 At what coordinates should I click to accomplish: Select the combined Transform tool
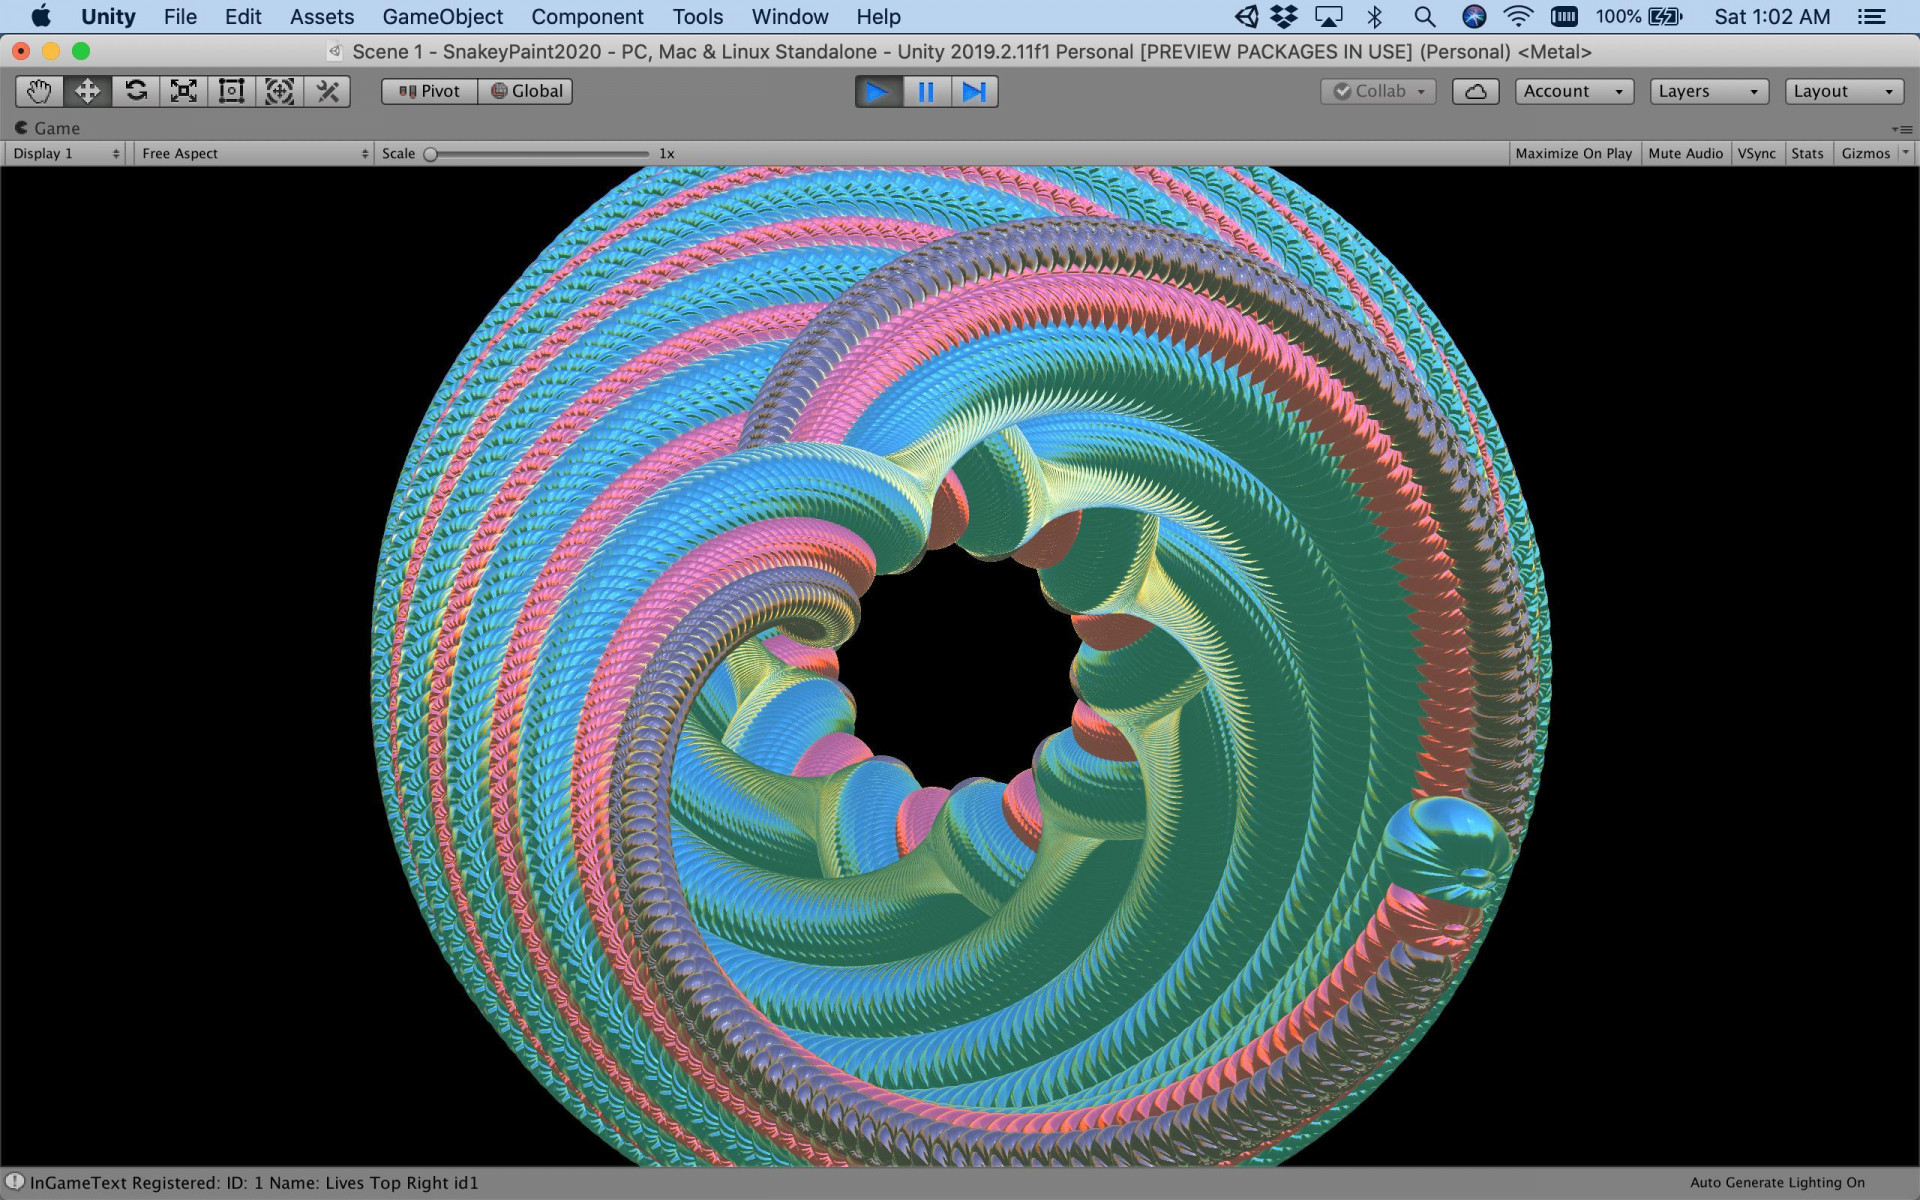tap(279, 91)
